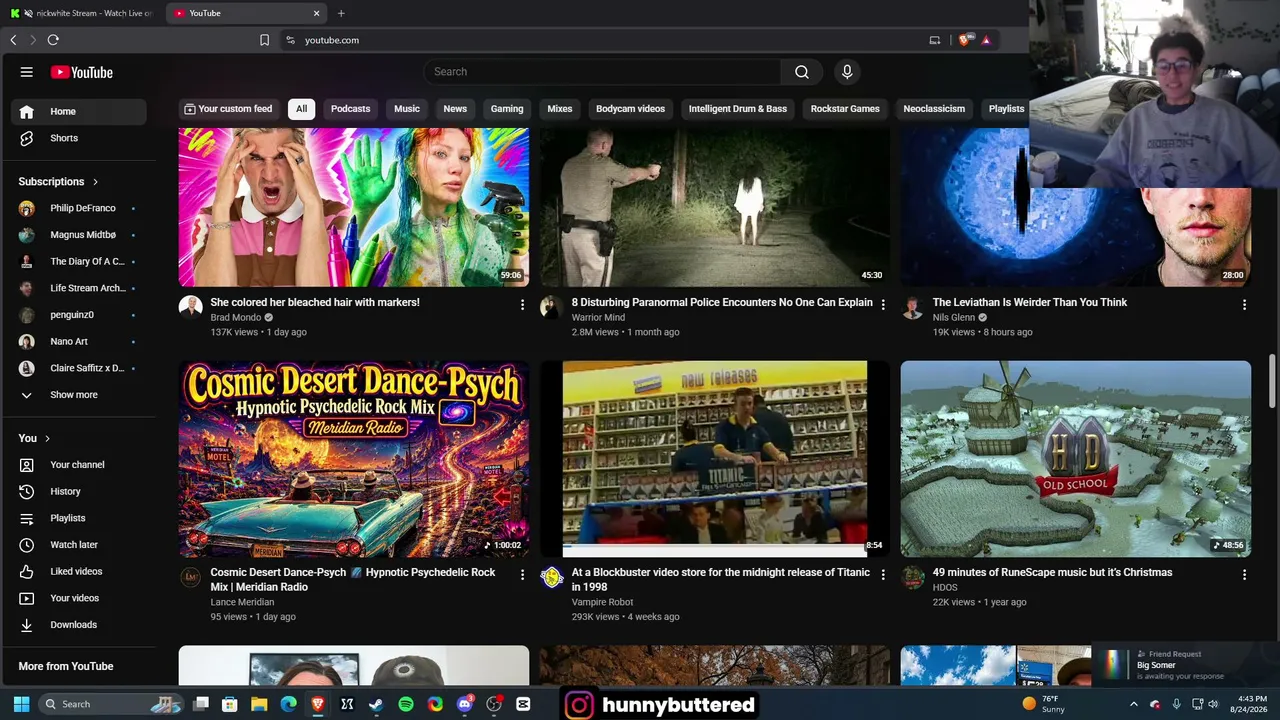The height and width of the screenshot is (720, 1280).
Task: Click the YouTube search input field
Action: 602,72
